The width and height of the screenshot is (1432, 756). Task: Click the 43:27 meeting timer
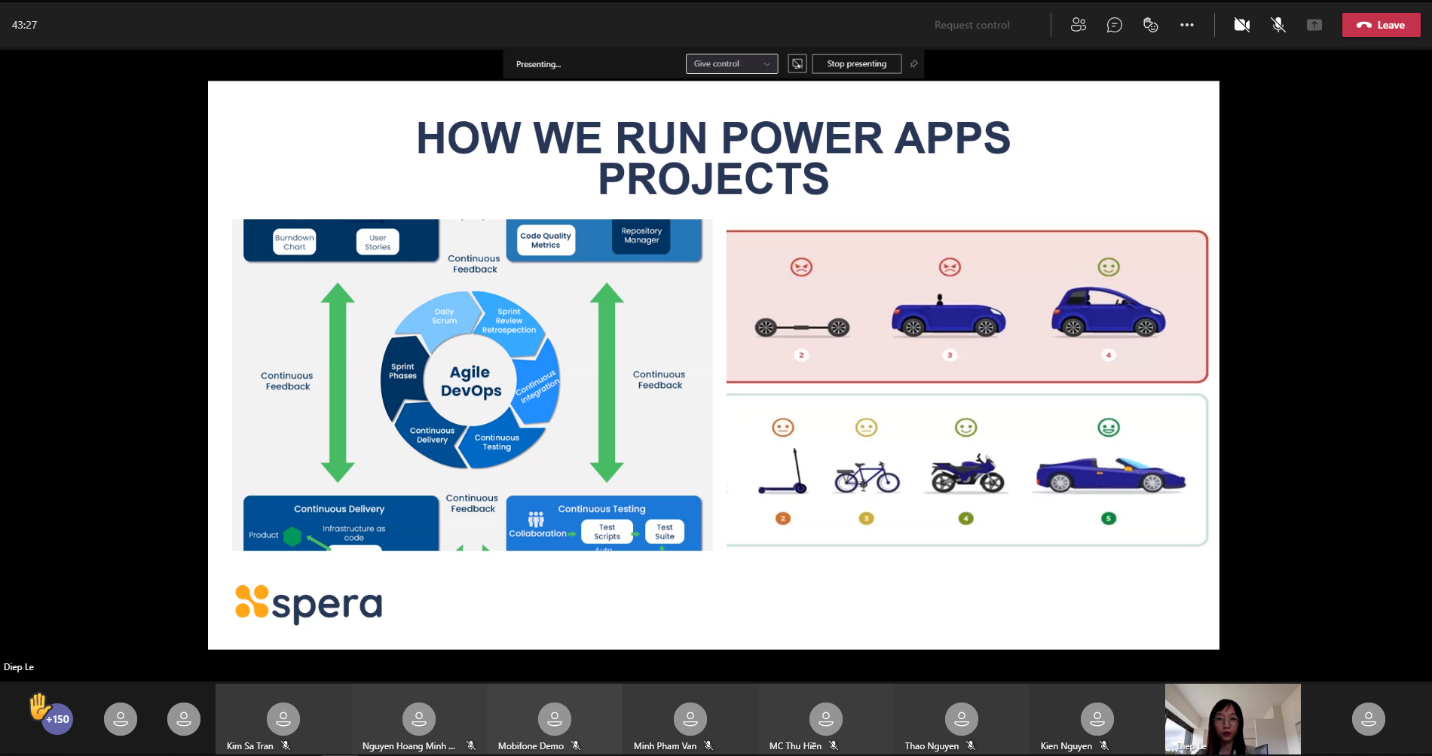coord(25,25)
